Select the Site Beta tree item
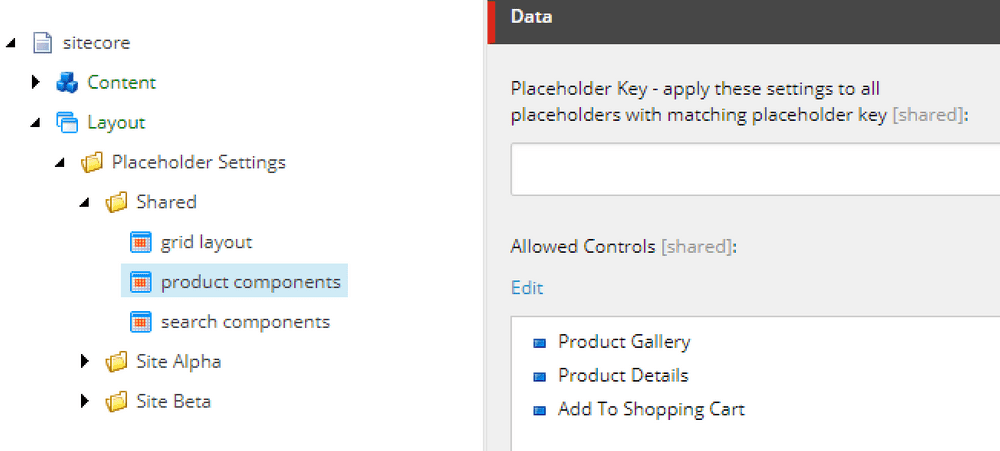The width and height of the screenshot is (1000, 451). click(173, 402)
